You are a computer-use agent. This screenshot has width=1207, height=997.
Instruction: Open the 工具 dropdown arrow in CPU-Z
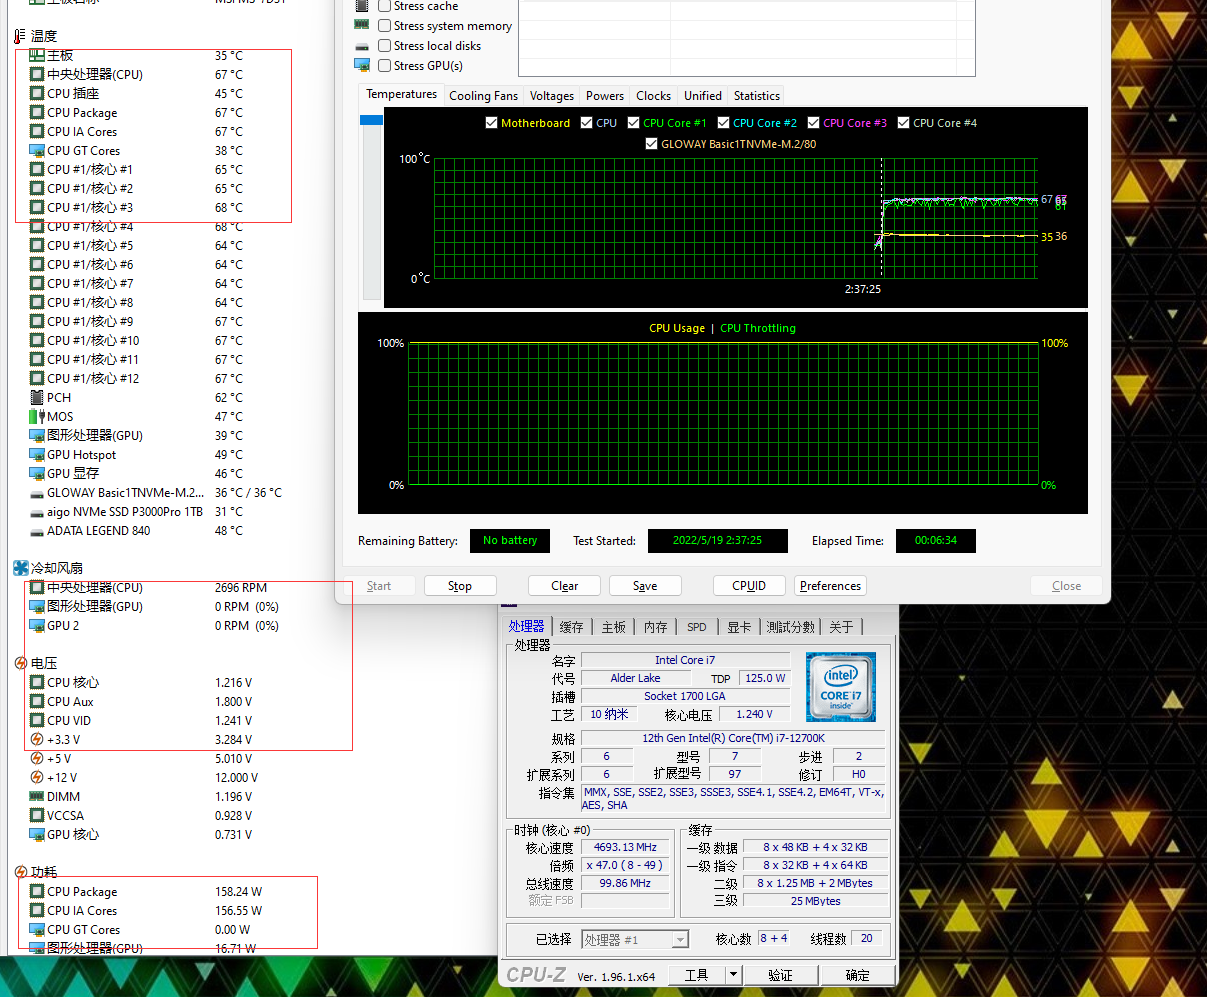(733, 975)
